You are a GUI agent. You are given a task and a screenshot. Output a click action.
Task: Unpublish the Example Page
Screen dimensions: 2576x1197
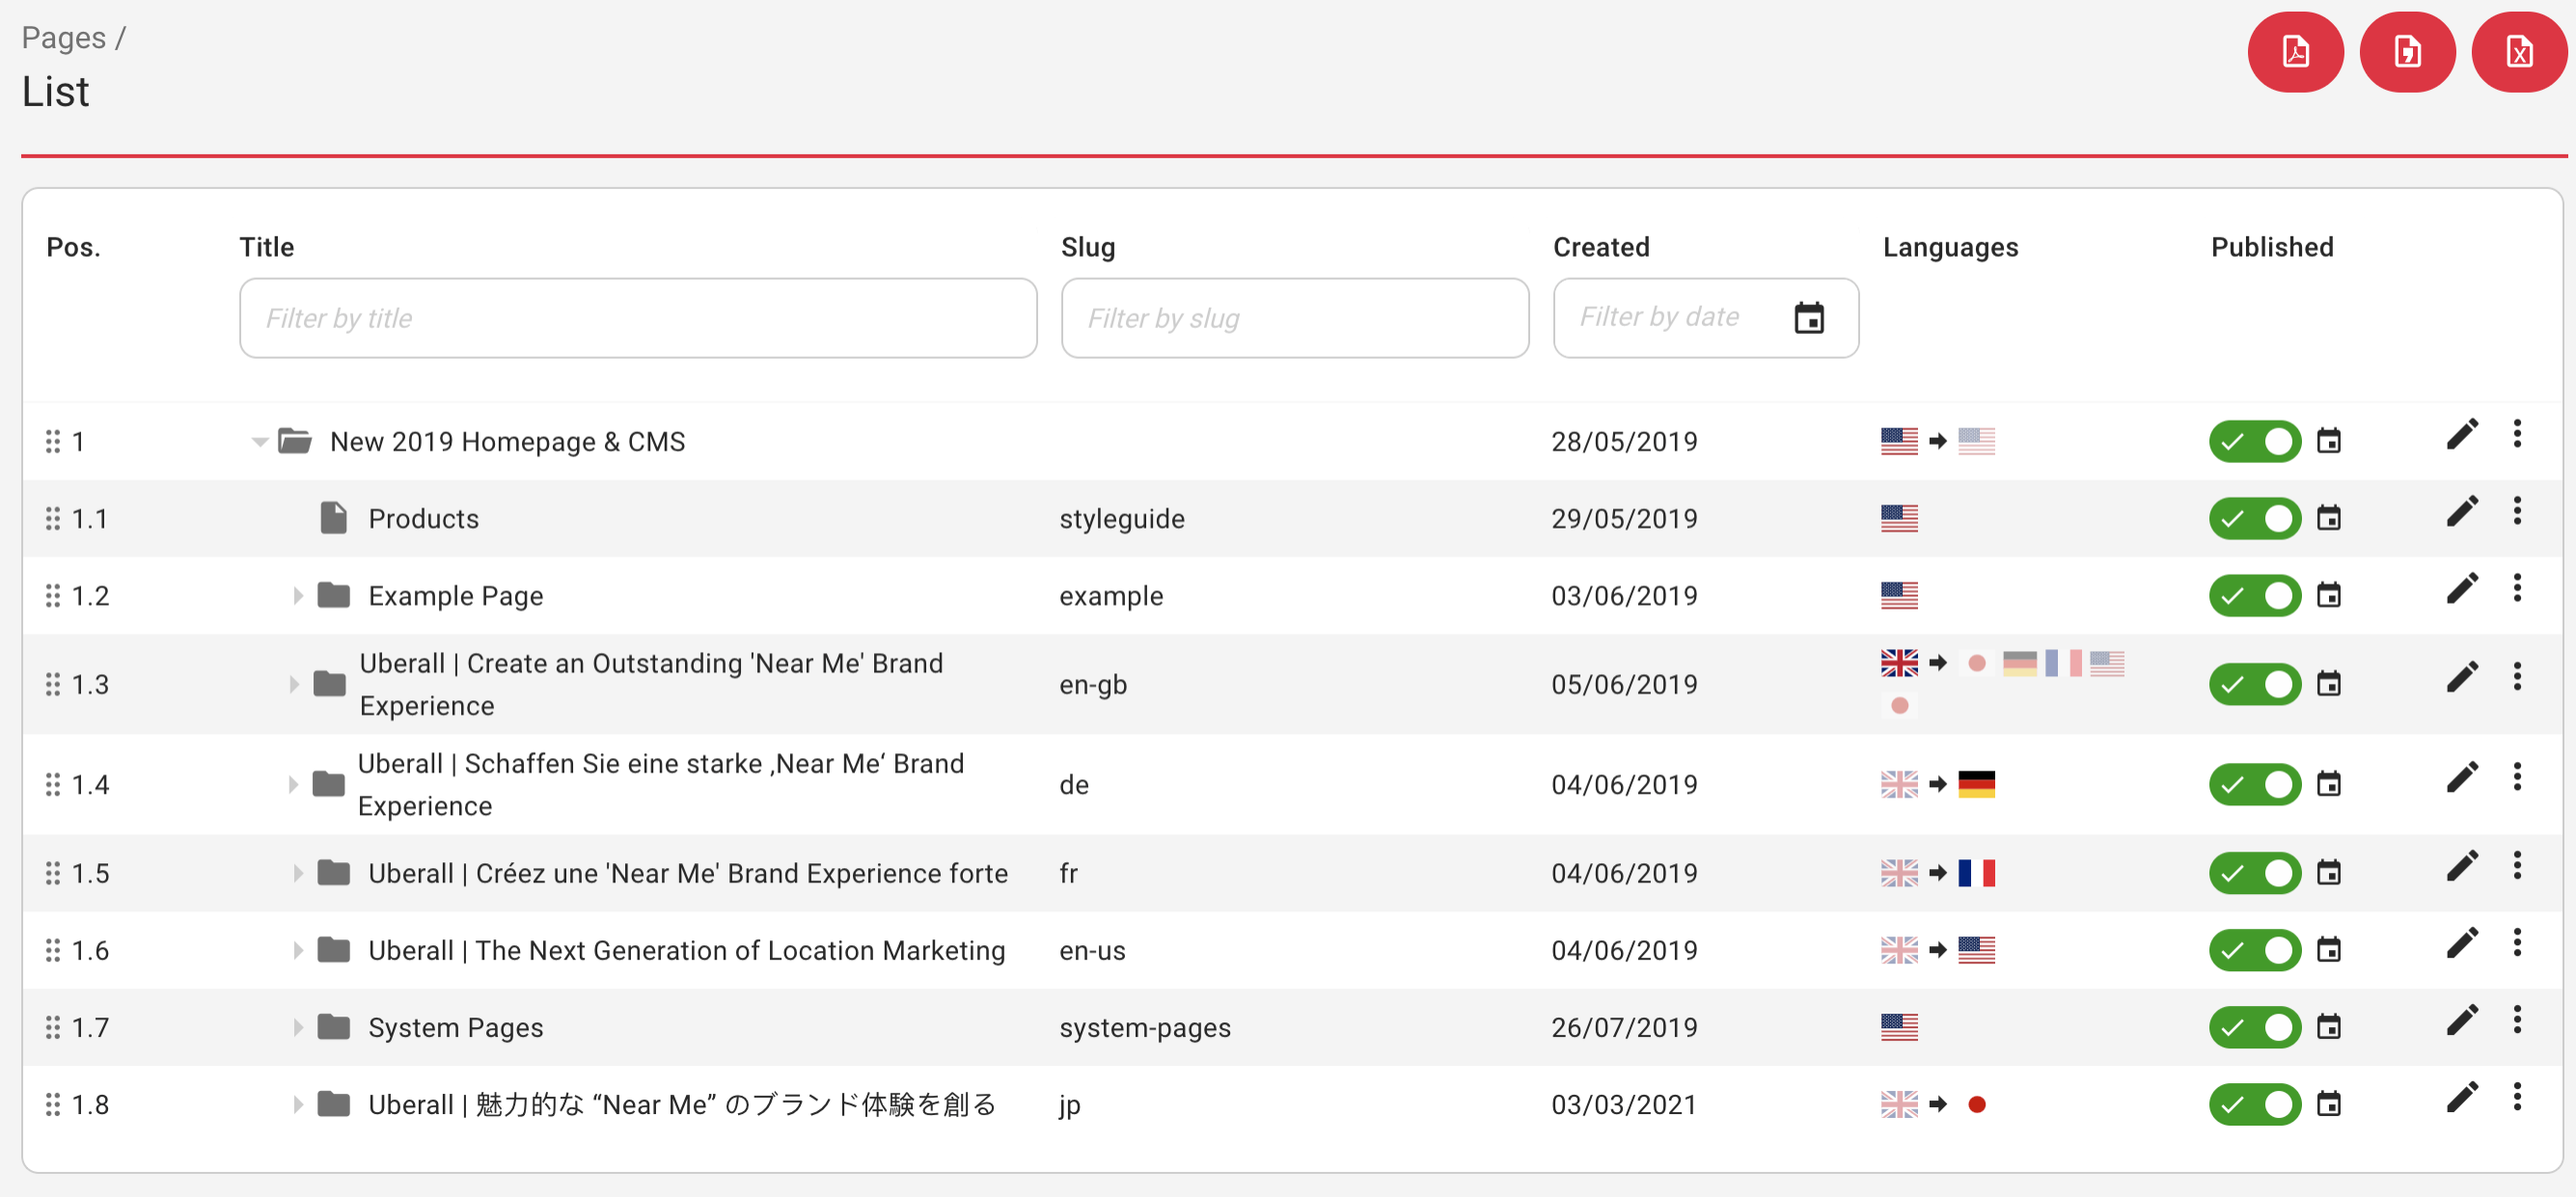click(2255, 595)
